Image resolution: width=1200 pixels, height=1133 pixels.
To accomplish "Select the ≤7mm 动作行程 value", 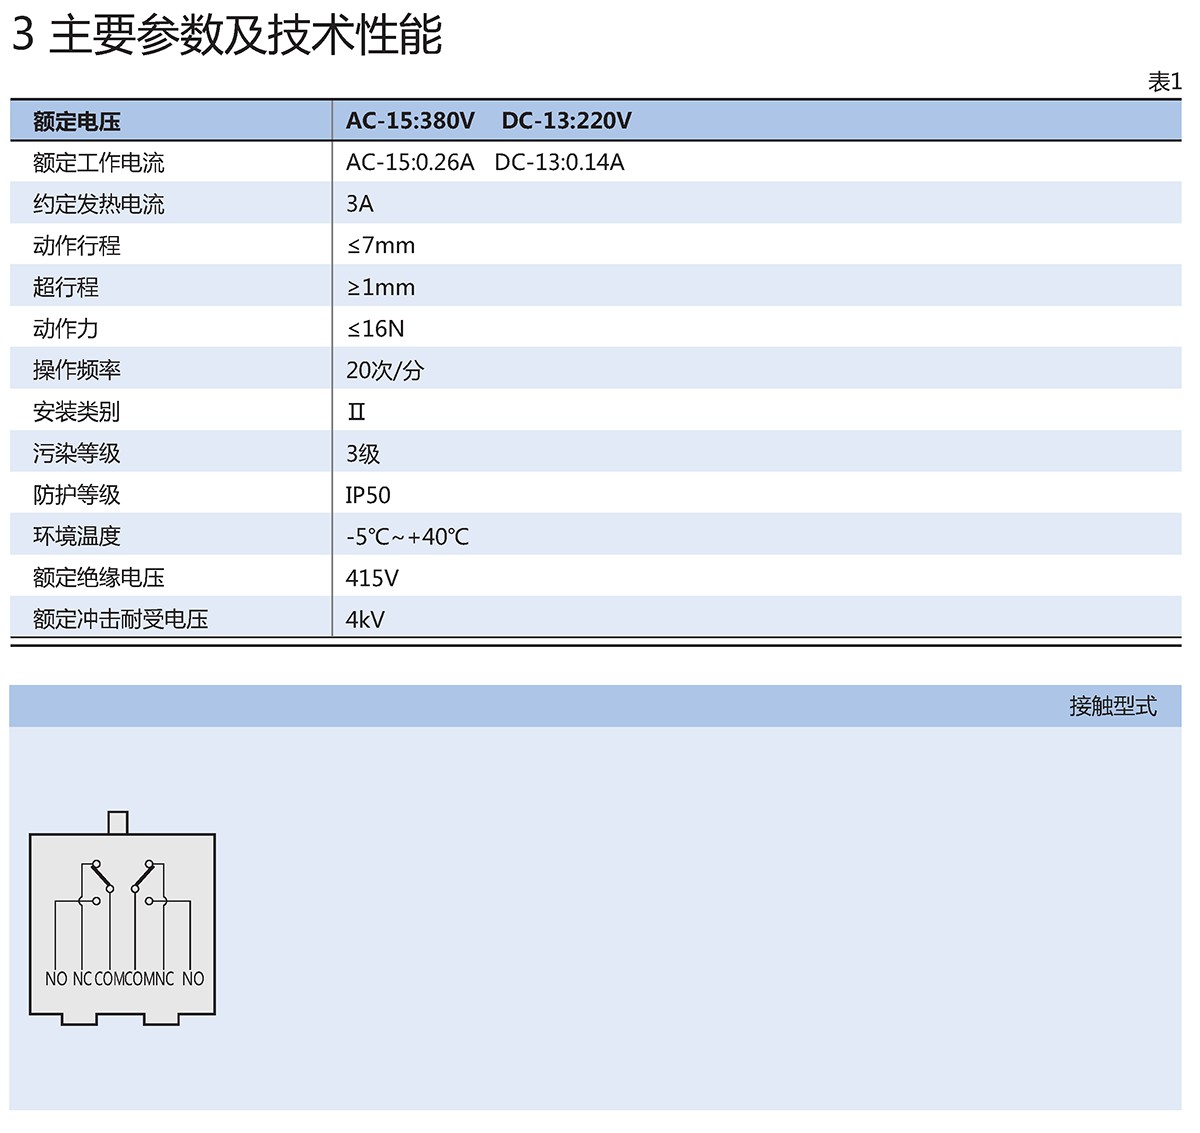I will [x=380, y=246].
